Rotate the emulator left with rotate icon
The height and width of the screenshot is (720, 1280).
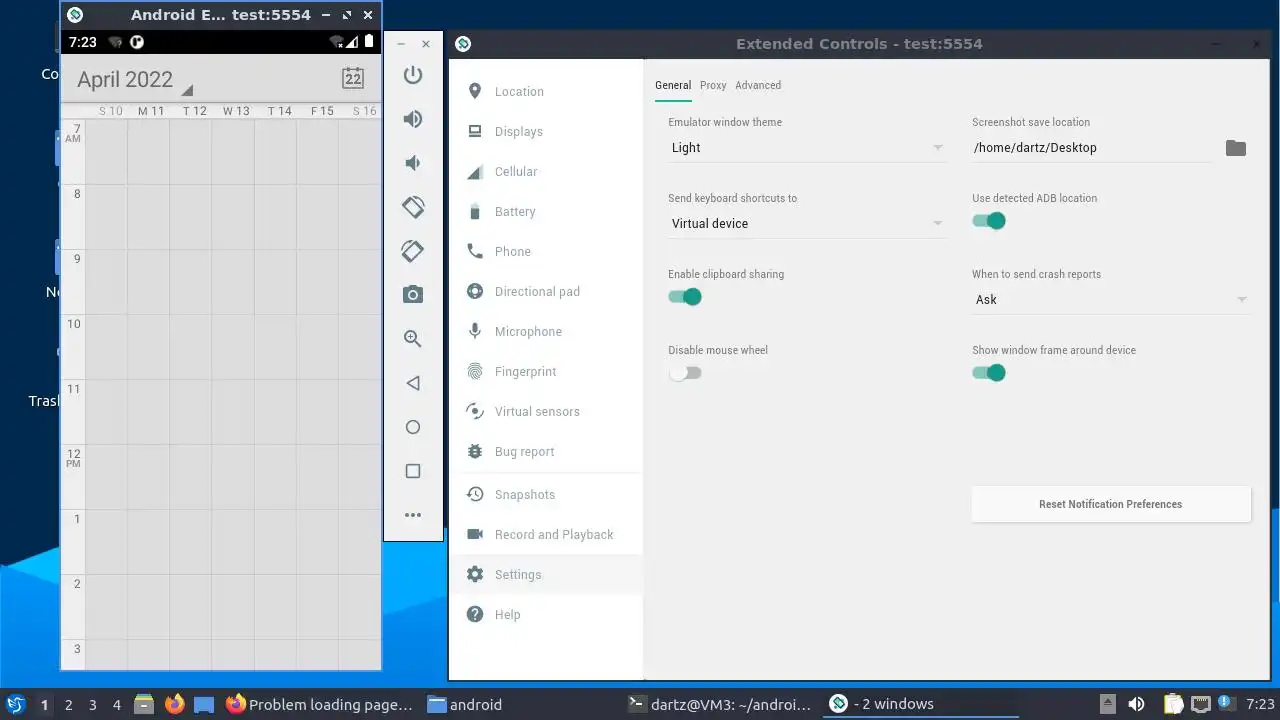click(413, 207)
